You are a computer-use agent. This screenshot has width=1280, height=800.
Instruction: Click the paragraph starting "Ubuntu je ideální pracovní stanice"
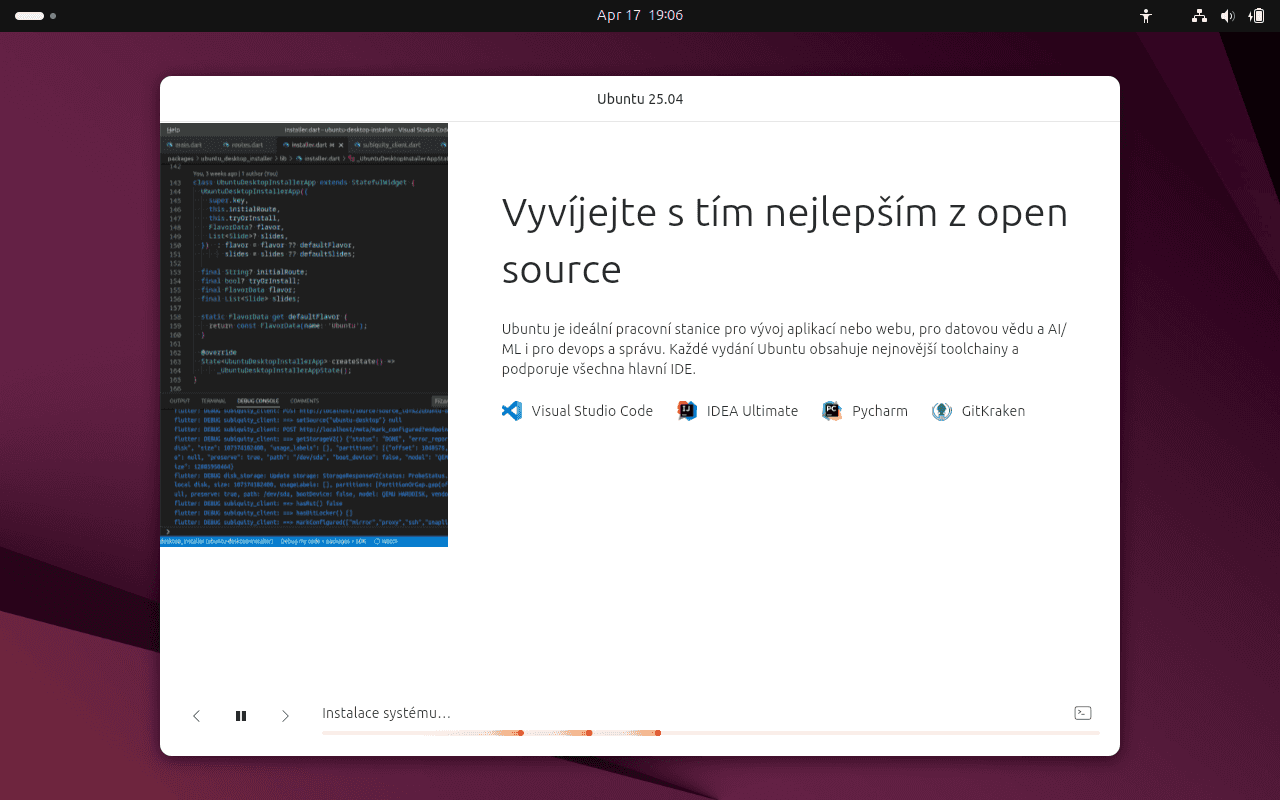(785, 349)
